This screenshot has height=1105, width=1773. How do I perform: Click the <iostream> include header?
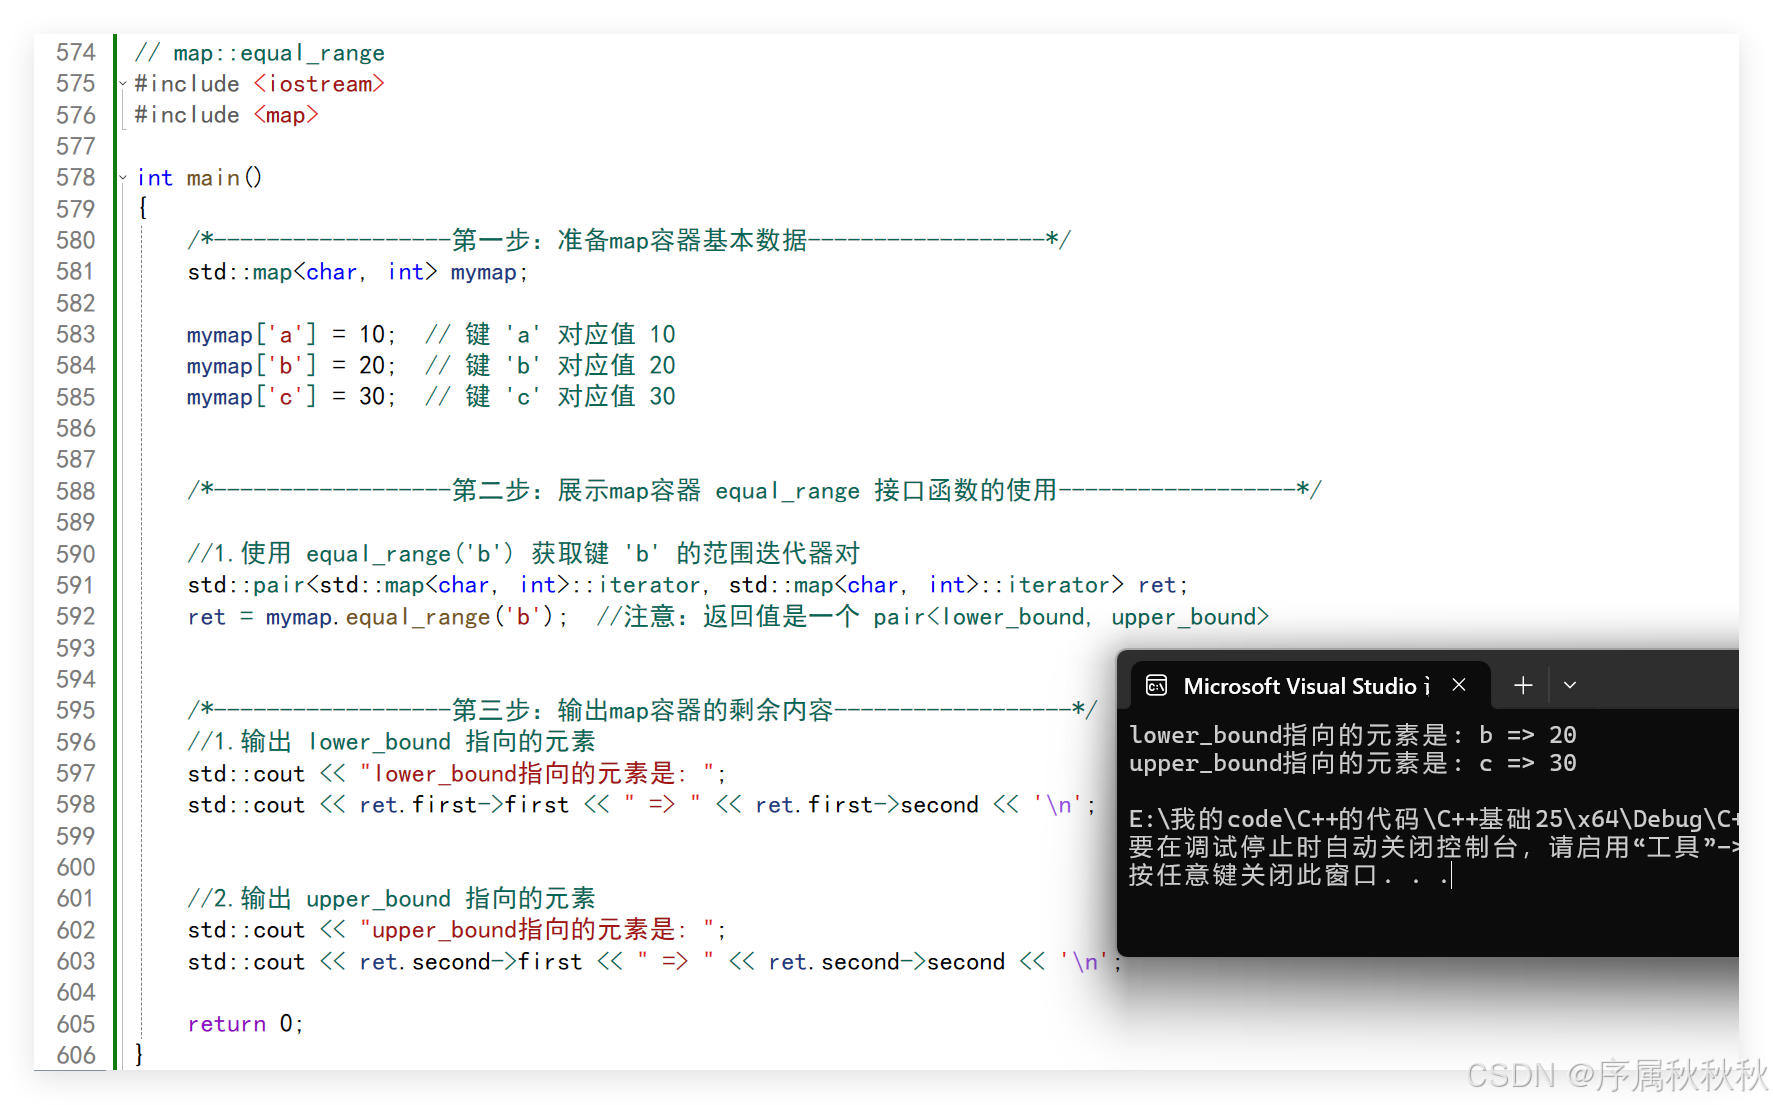[x=319, y=83]
